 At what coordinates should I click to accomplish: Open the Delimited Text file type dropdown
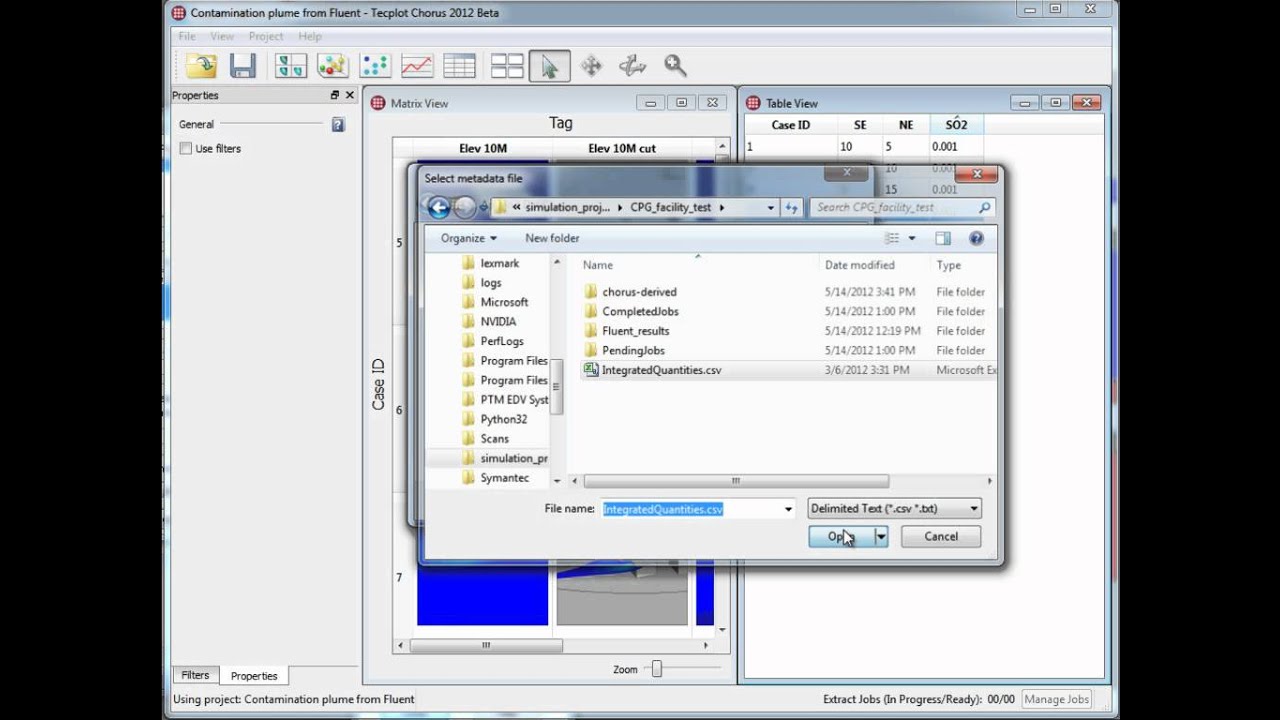[x=894, y=508]
